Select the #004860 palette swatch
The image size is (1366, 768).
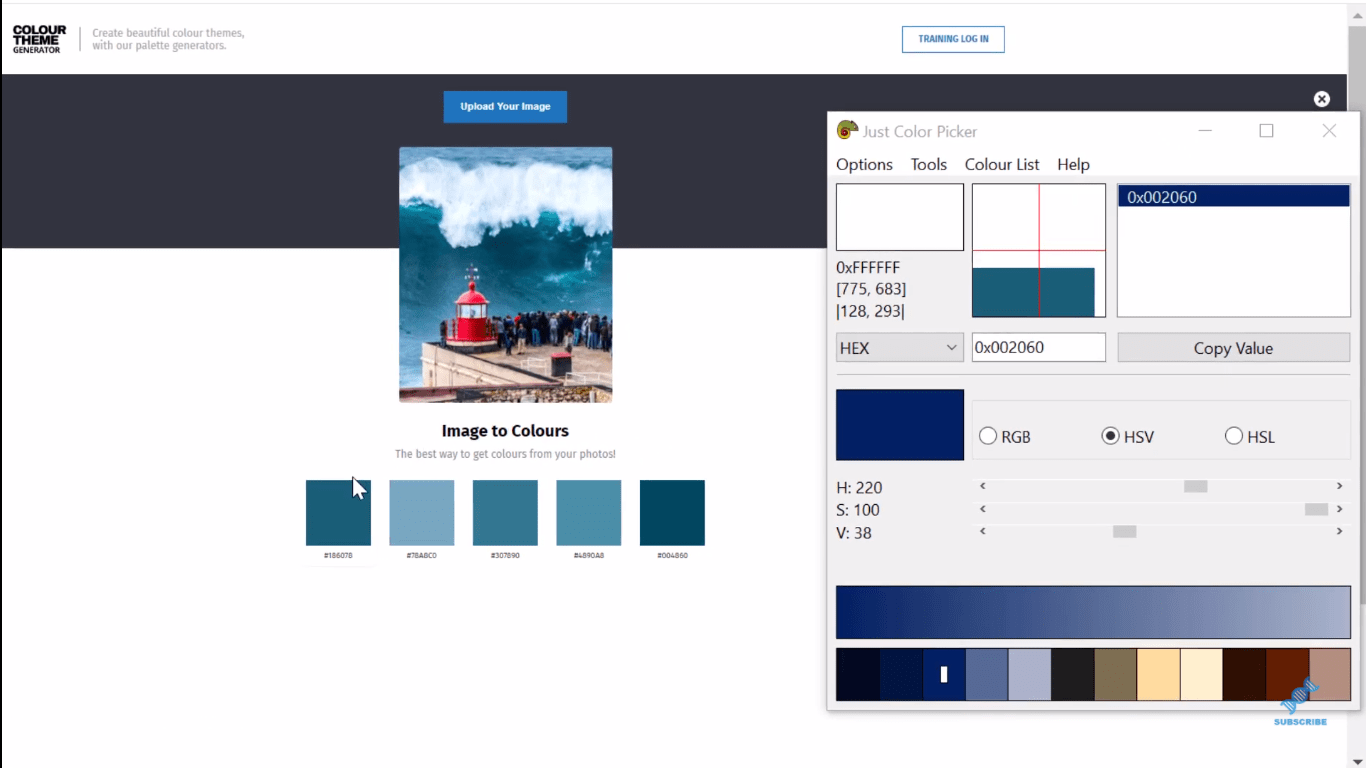(672, 513)
